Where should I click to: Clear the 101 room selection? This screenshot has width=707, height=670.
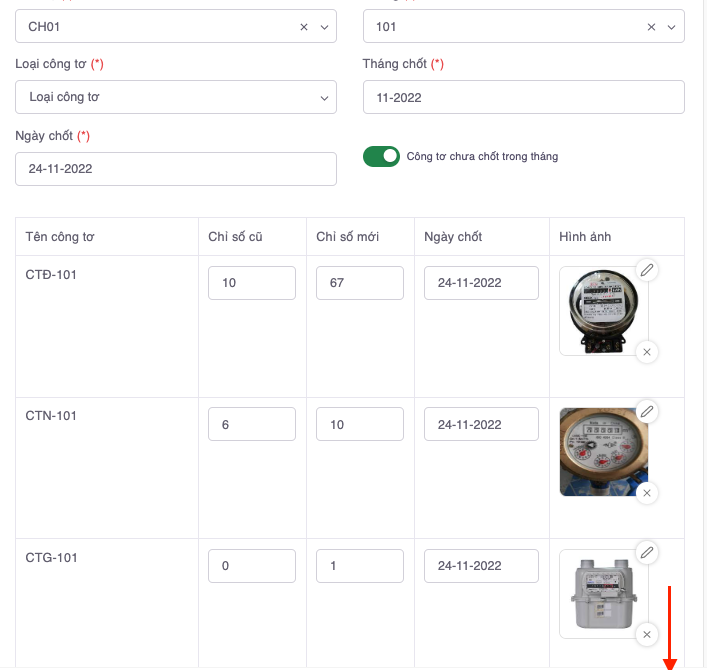pos(652,27)
